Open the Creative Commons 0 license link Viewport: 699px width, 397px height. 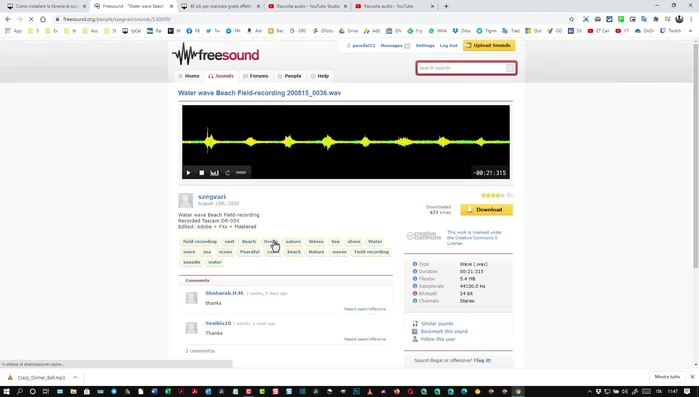pos(474,238)
